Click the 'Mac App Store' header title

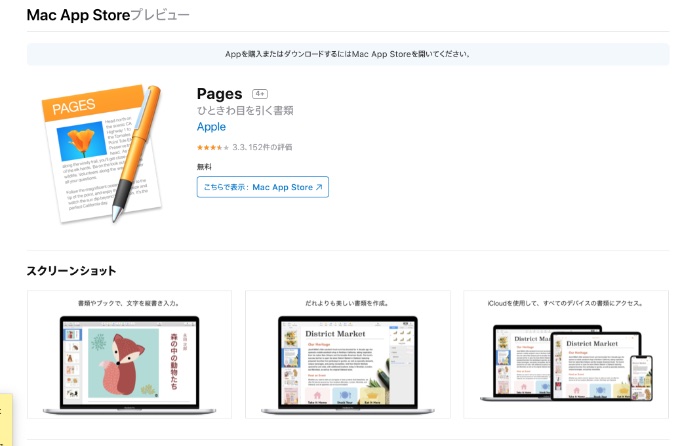pos(78,15)
